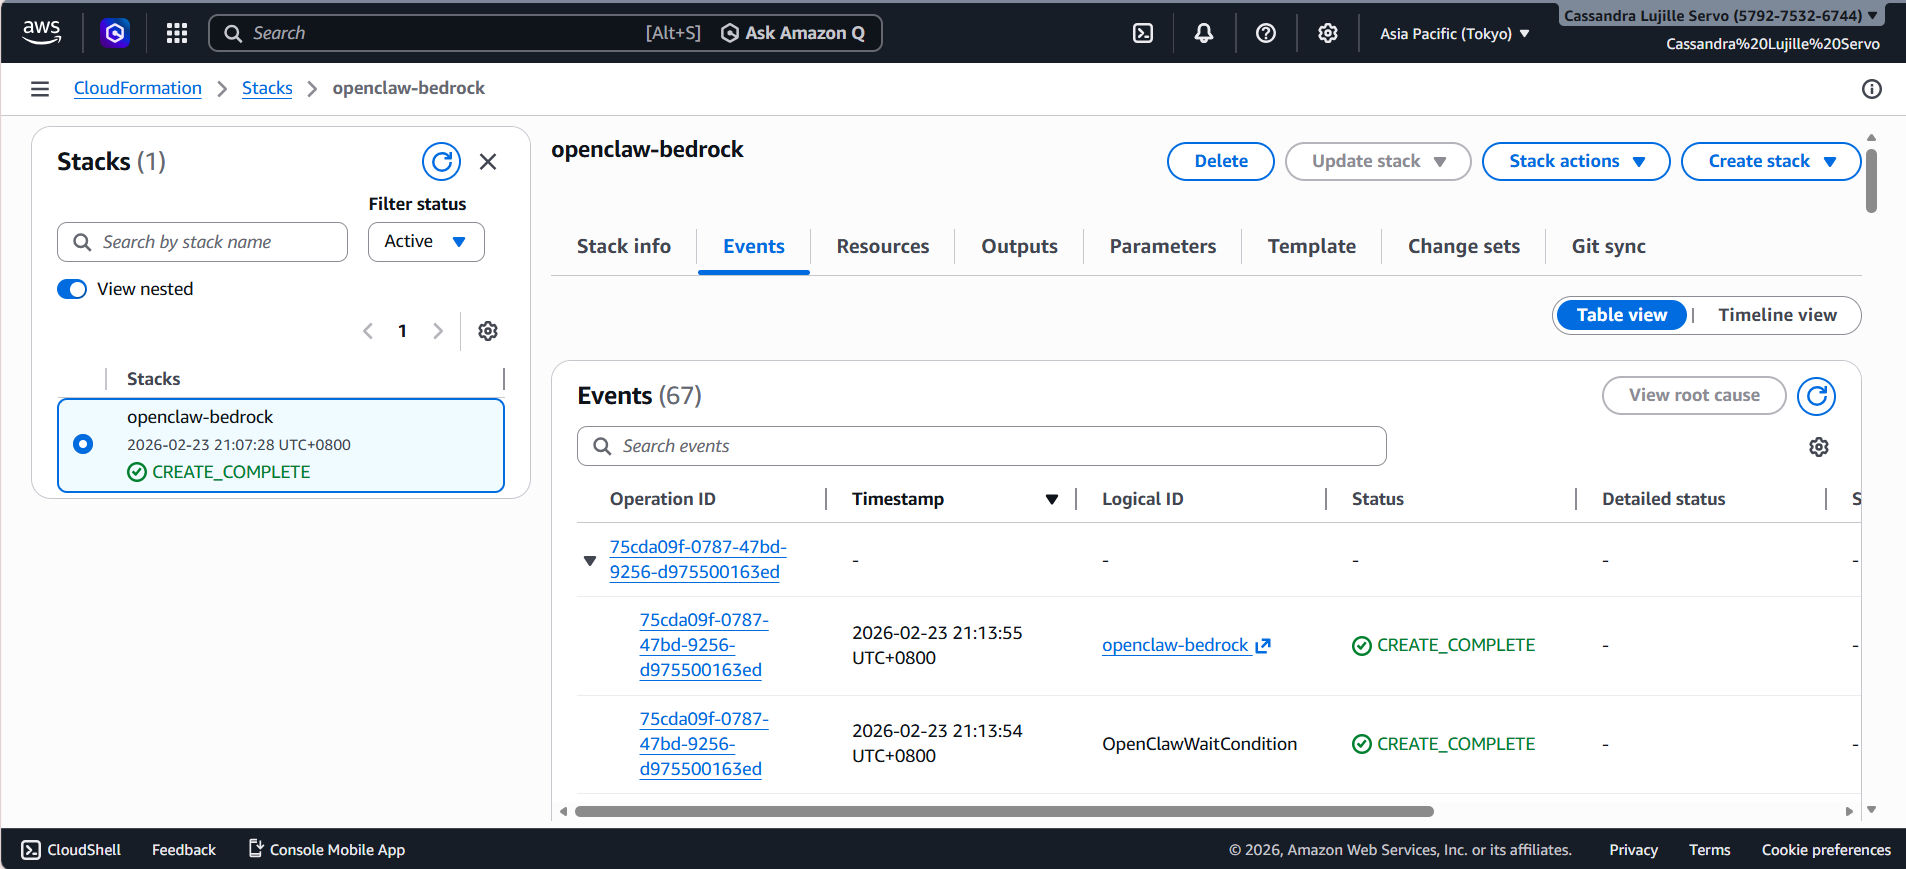
Task: Open the Terms footer link
Action: 1709,850
